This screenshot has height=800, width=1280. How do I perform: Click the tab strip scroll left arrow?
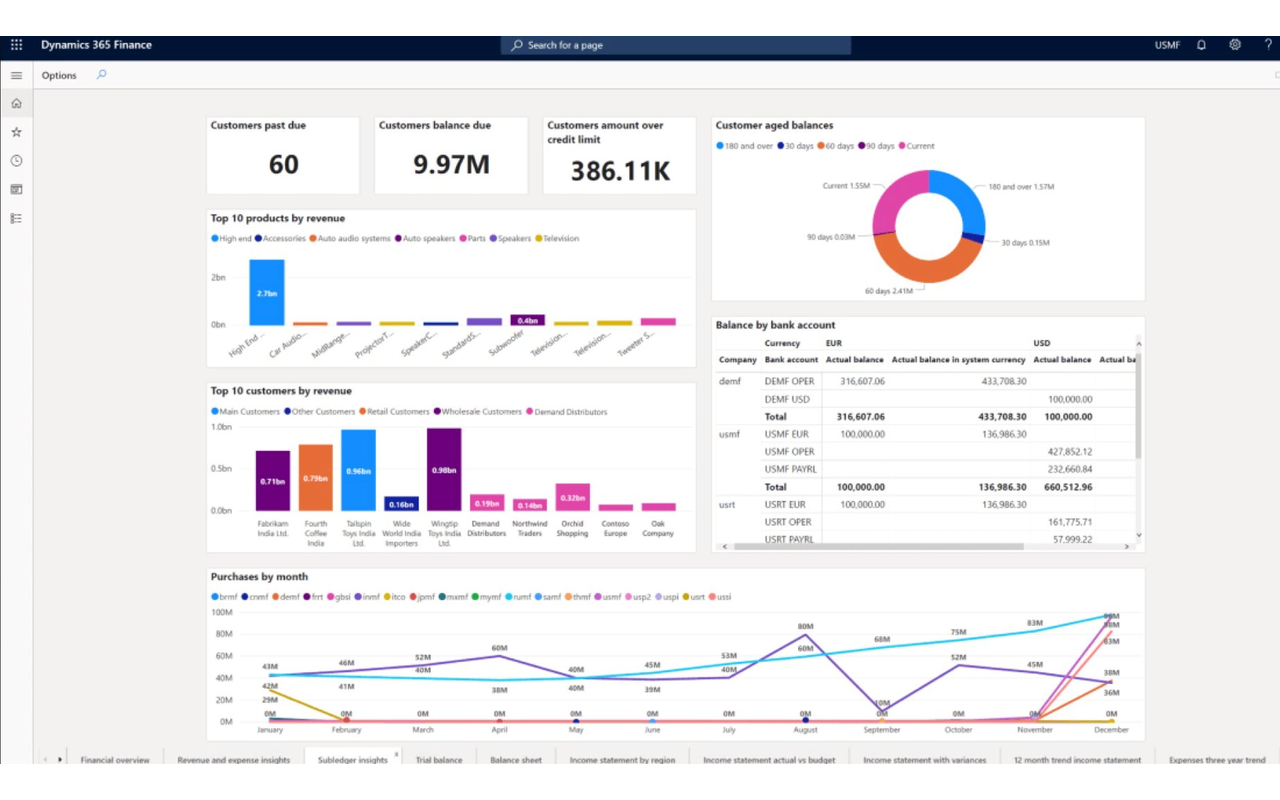click(45, 759)
